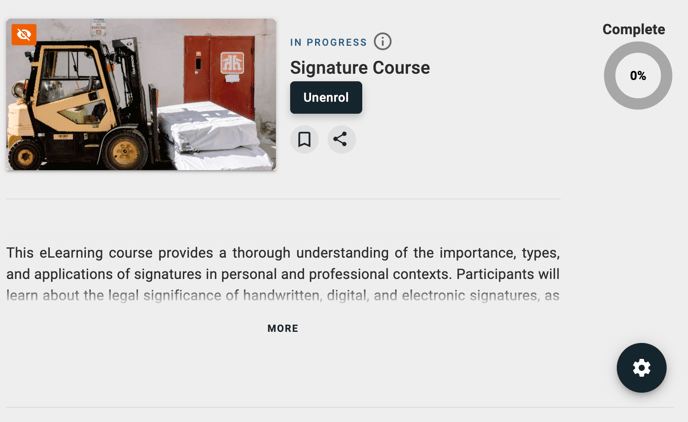Click the forklift cab in the thumbnail
The height and width of the screenshot is (422, 688).
pyautogui.click(x=70, y=81)
